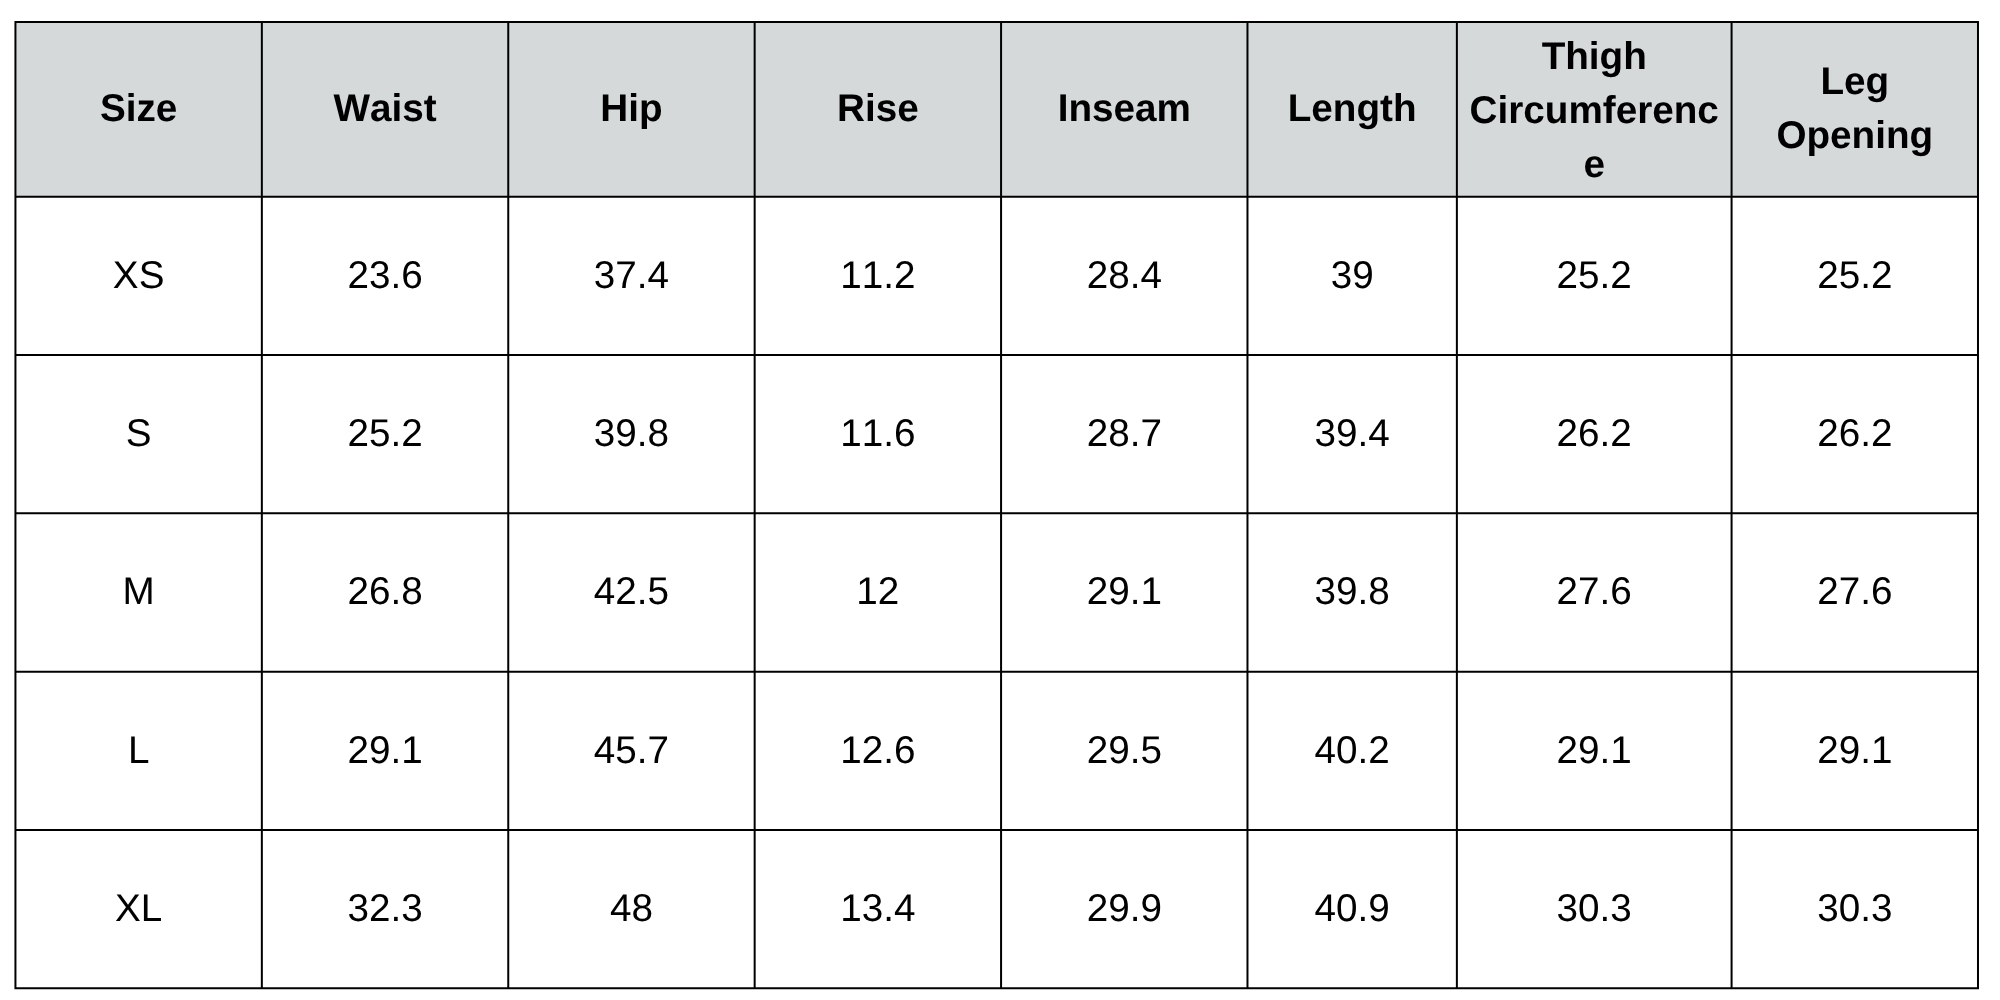This screenshot has width=2000, height=1000.
Task: Click the M size row label
Action: point(138,591)
